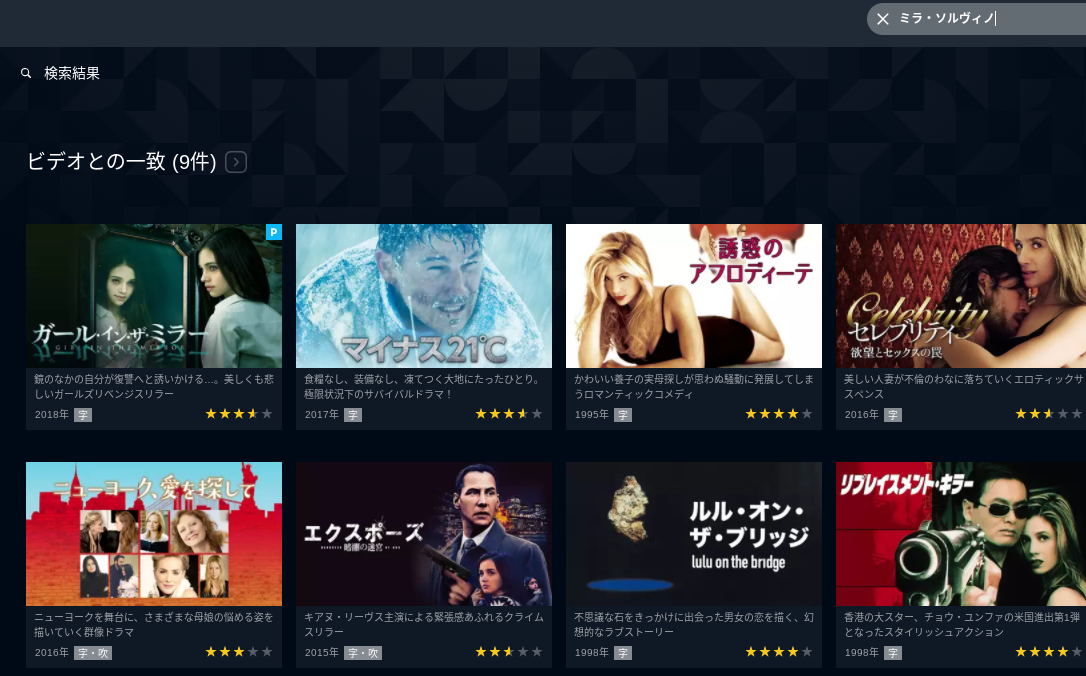Open the ガール・イン・ザ・ミラー thumbnail
The height and width of the screenshot is (676, 1086).
154,296
